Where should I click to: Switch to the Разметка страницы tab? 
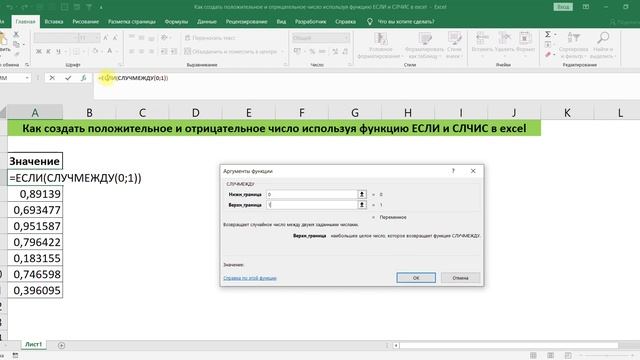(x=131, y=22)
